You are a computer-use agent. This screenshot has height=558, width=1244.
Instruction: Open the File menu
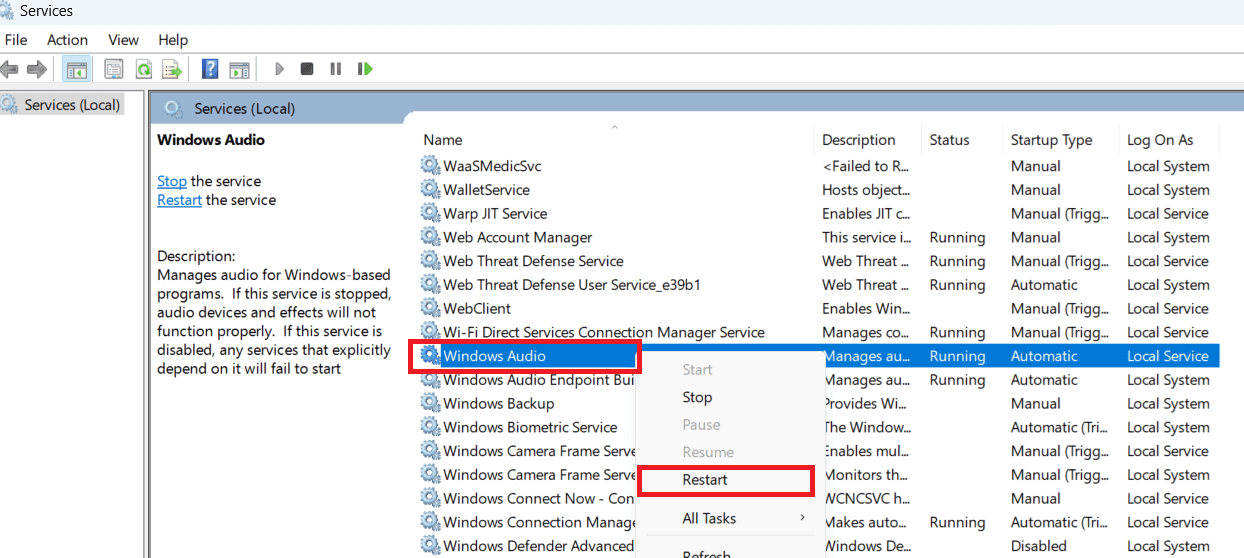point(16,40)
